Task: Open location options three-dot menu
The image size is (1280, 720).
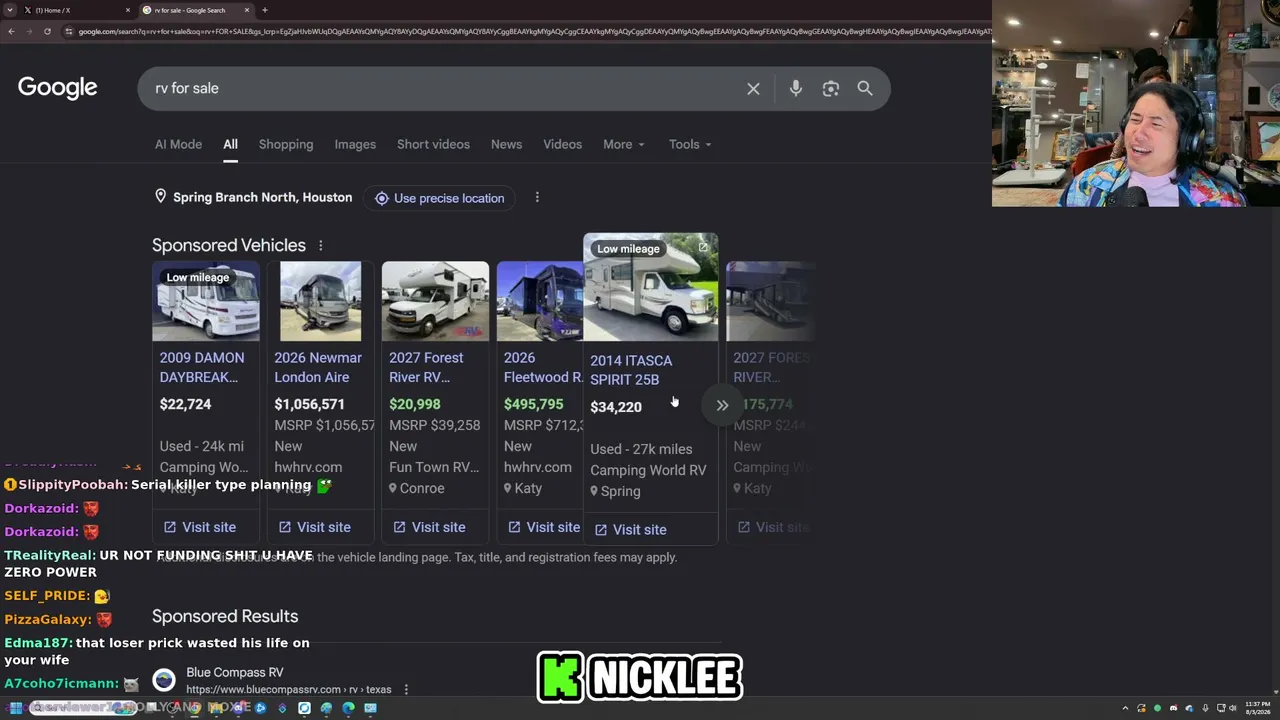Action: [537, 197]
